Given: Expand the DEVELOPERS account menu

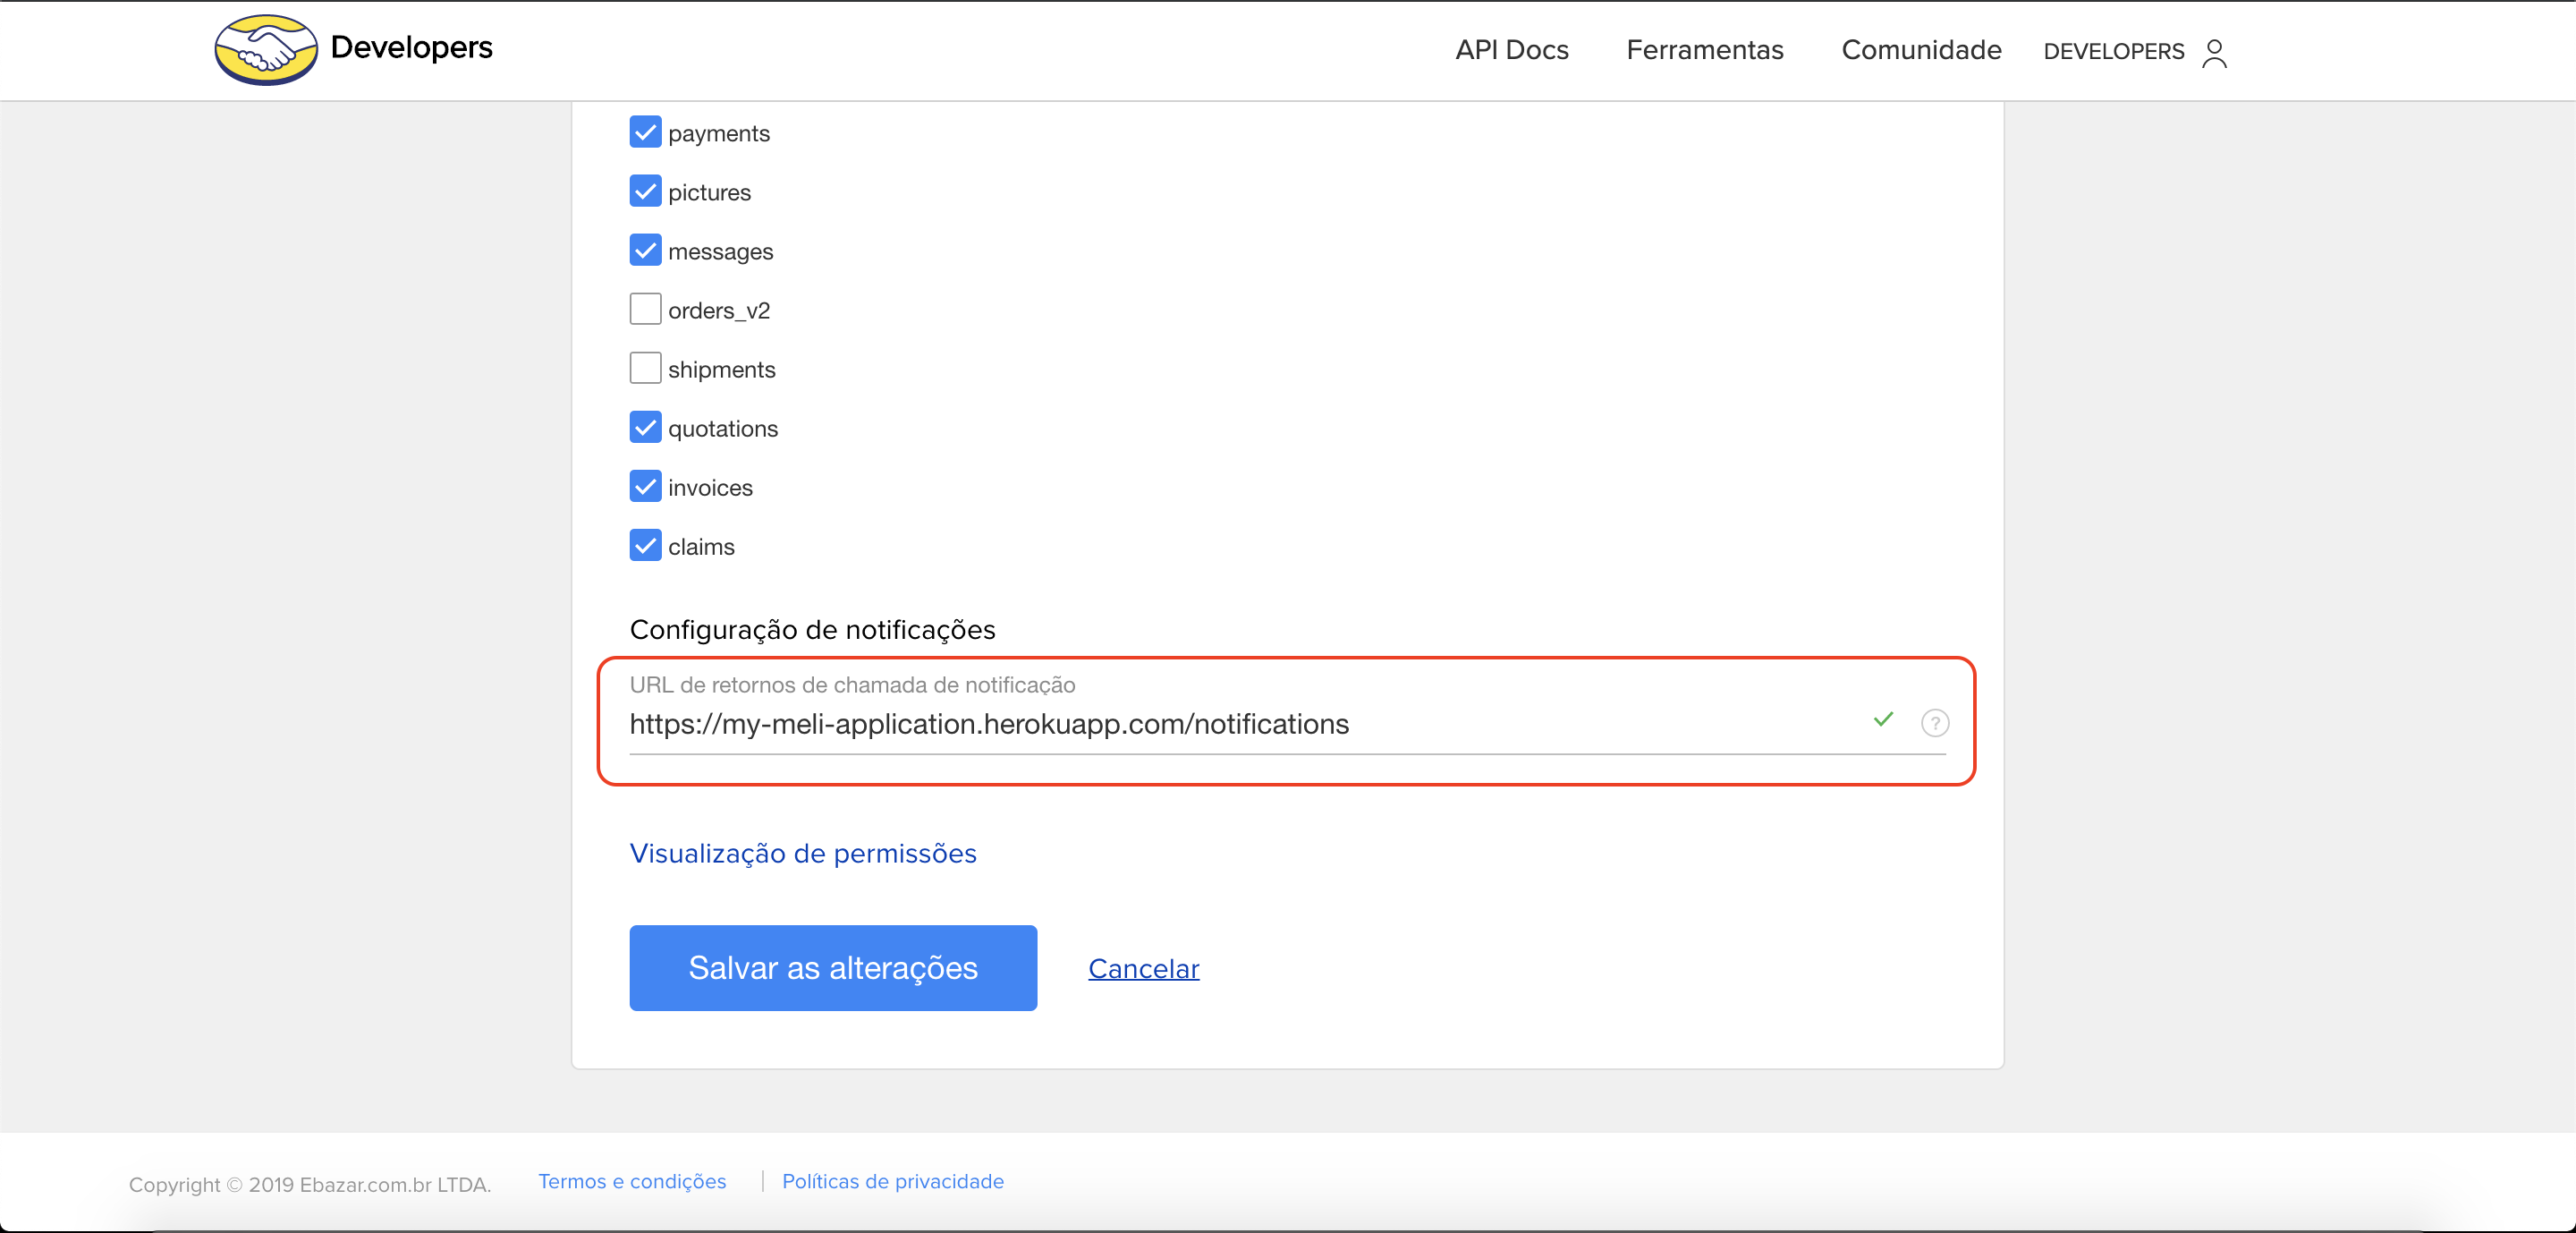Looking at the screenshot, I should tap(2113, 52).
